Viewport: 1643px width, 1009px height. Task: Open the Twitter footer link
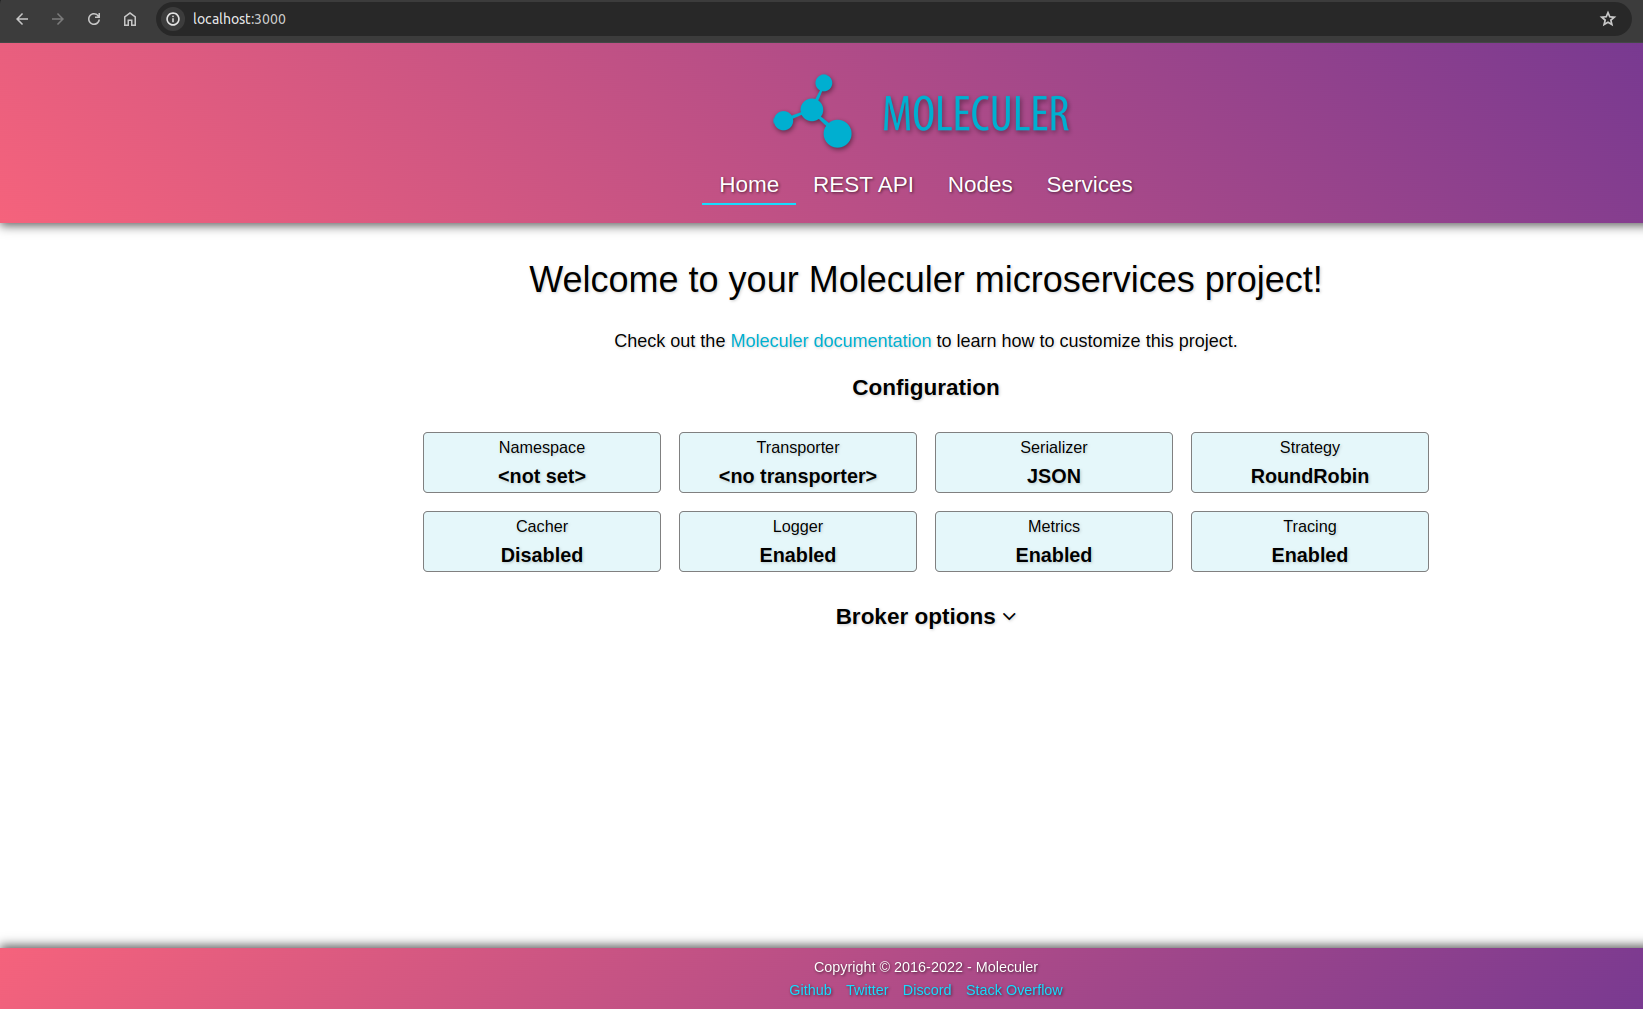pyautogui.click(x=867, y=990)
